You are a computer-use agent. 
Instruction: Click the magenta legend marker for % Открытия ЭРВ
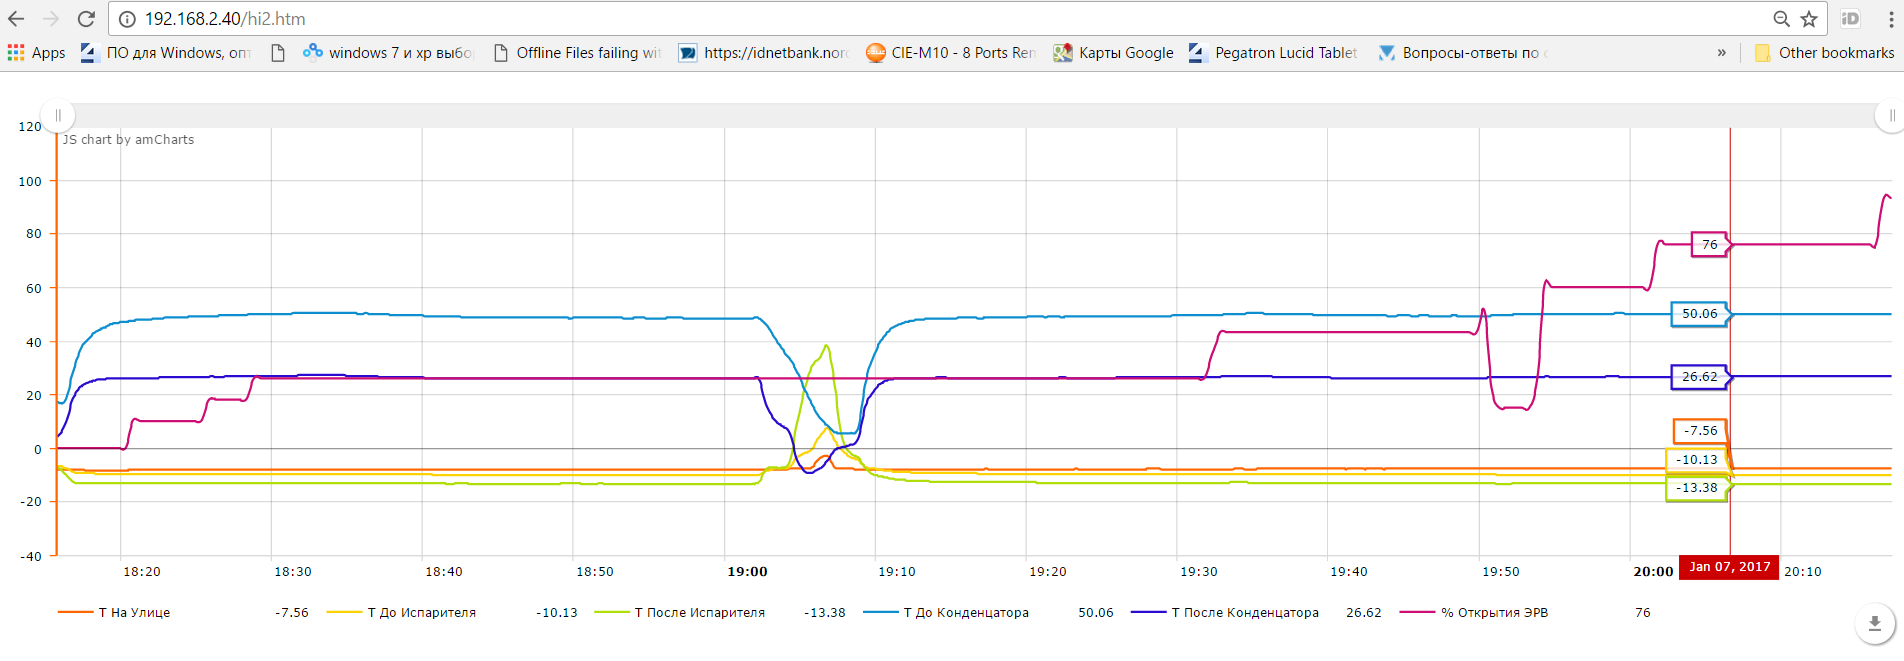click(x=1417, y=612)
